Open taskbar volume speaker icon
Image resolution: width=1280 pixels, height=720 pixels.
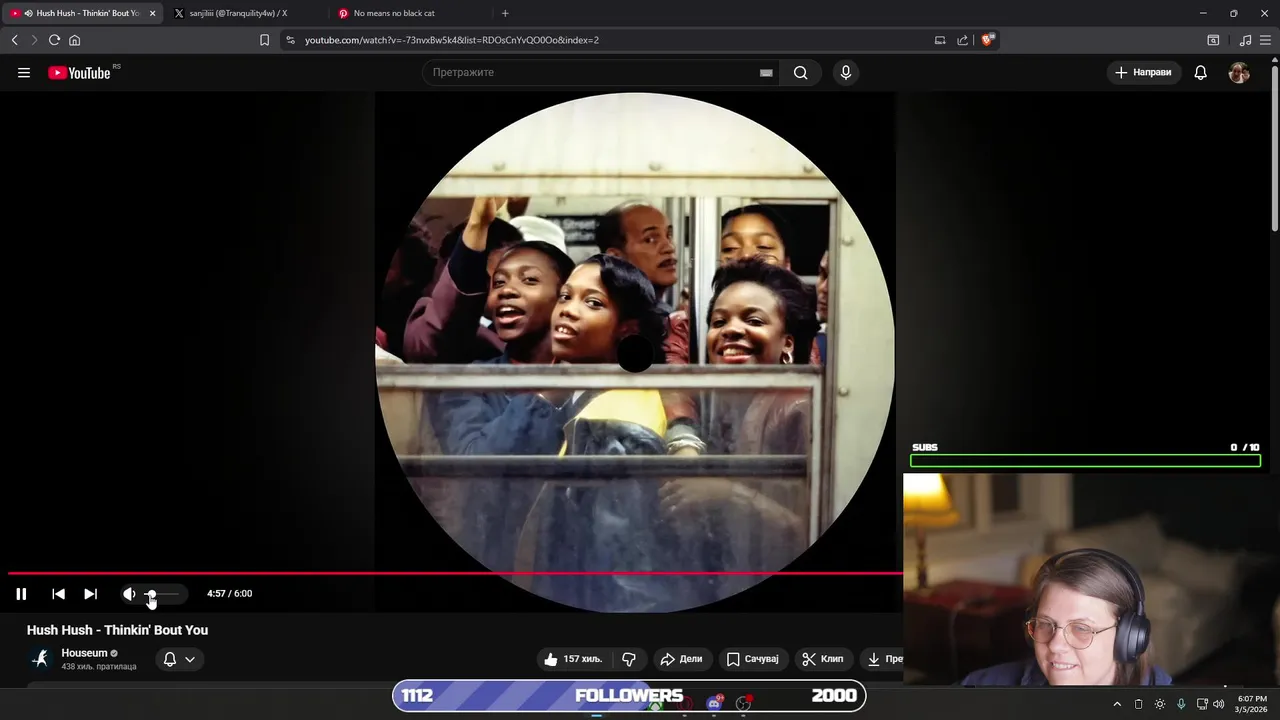coord(1218,704)
